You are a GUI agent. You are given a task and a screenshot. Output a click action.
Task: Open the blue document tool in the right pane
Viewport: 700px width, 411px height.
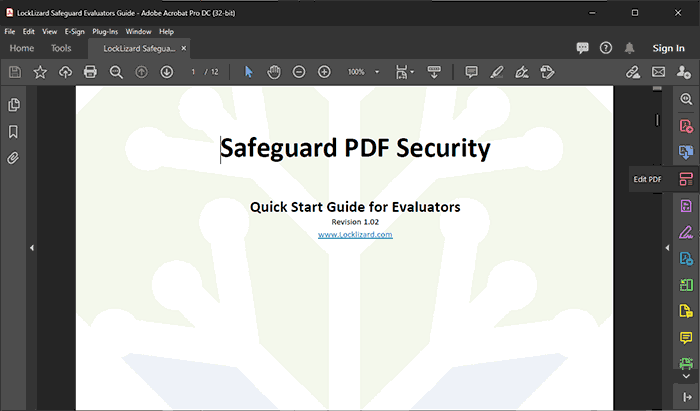click(x=686, y=258)
